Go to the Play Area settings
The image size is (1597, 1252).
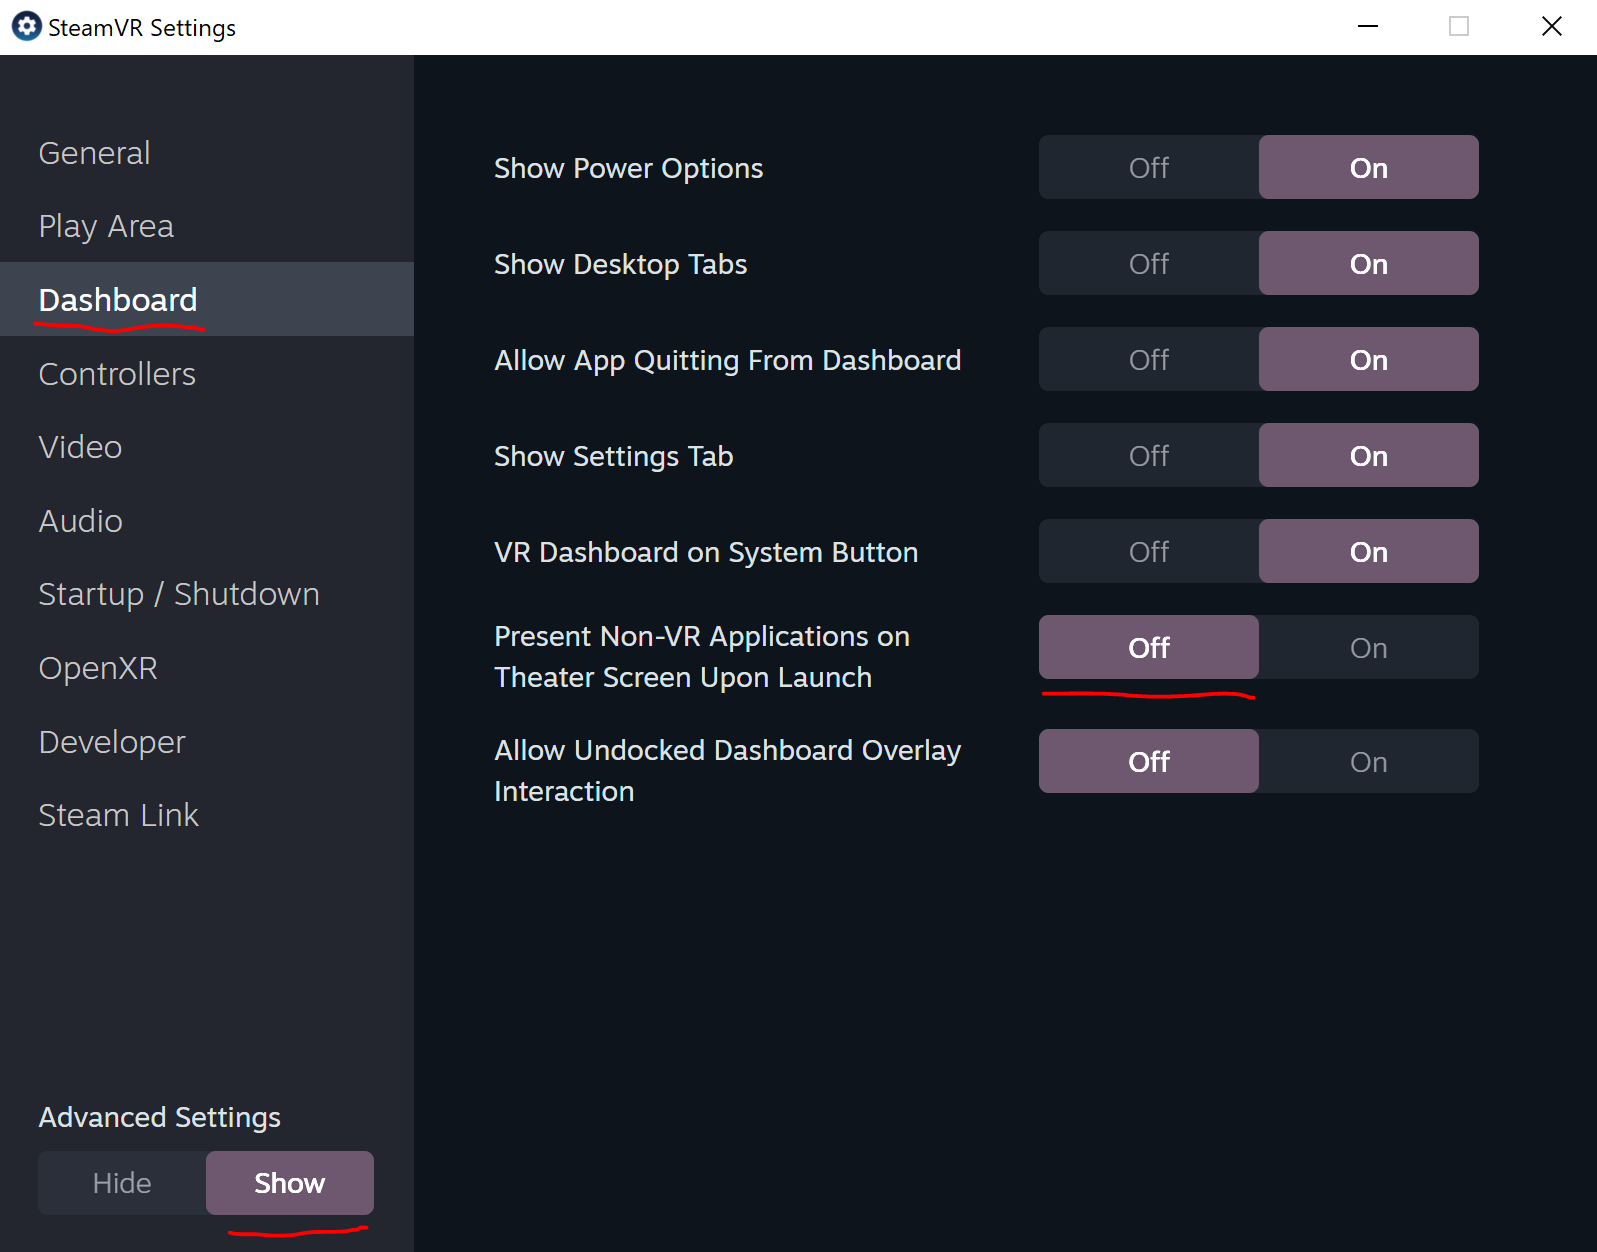click(106, 226)
